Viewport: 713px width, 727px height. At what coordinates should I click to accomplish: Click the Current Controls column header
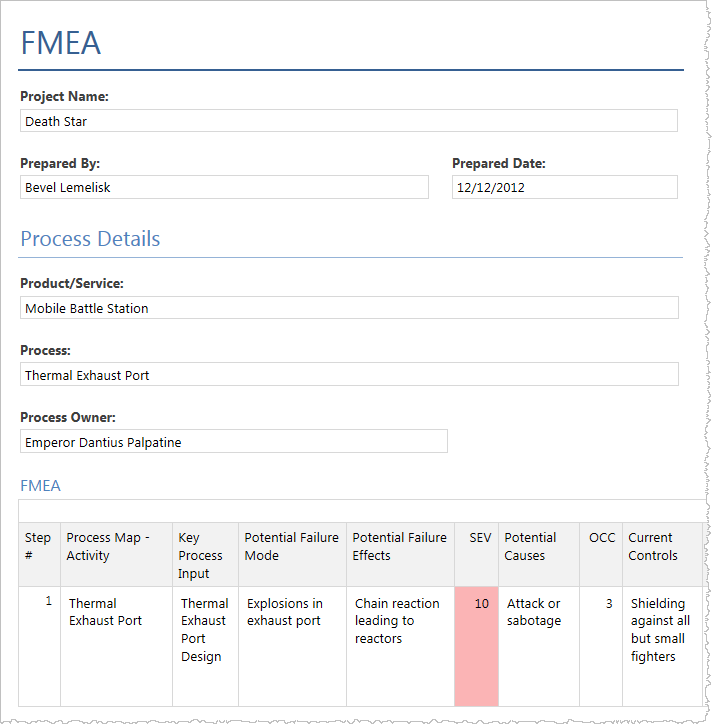(660, 554)
